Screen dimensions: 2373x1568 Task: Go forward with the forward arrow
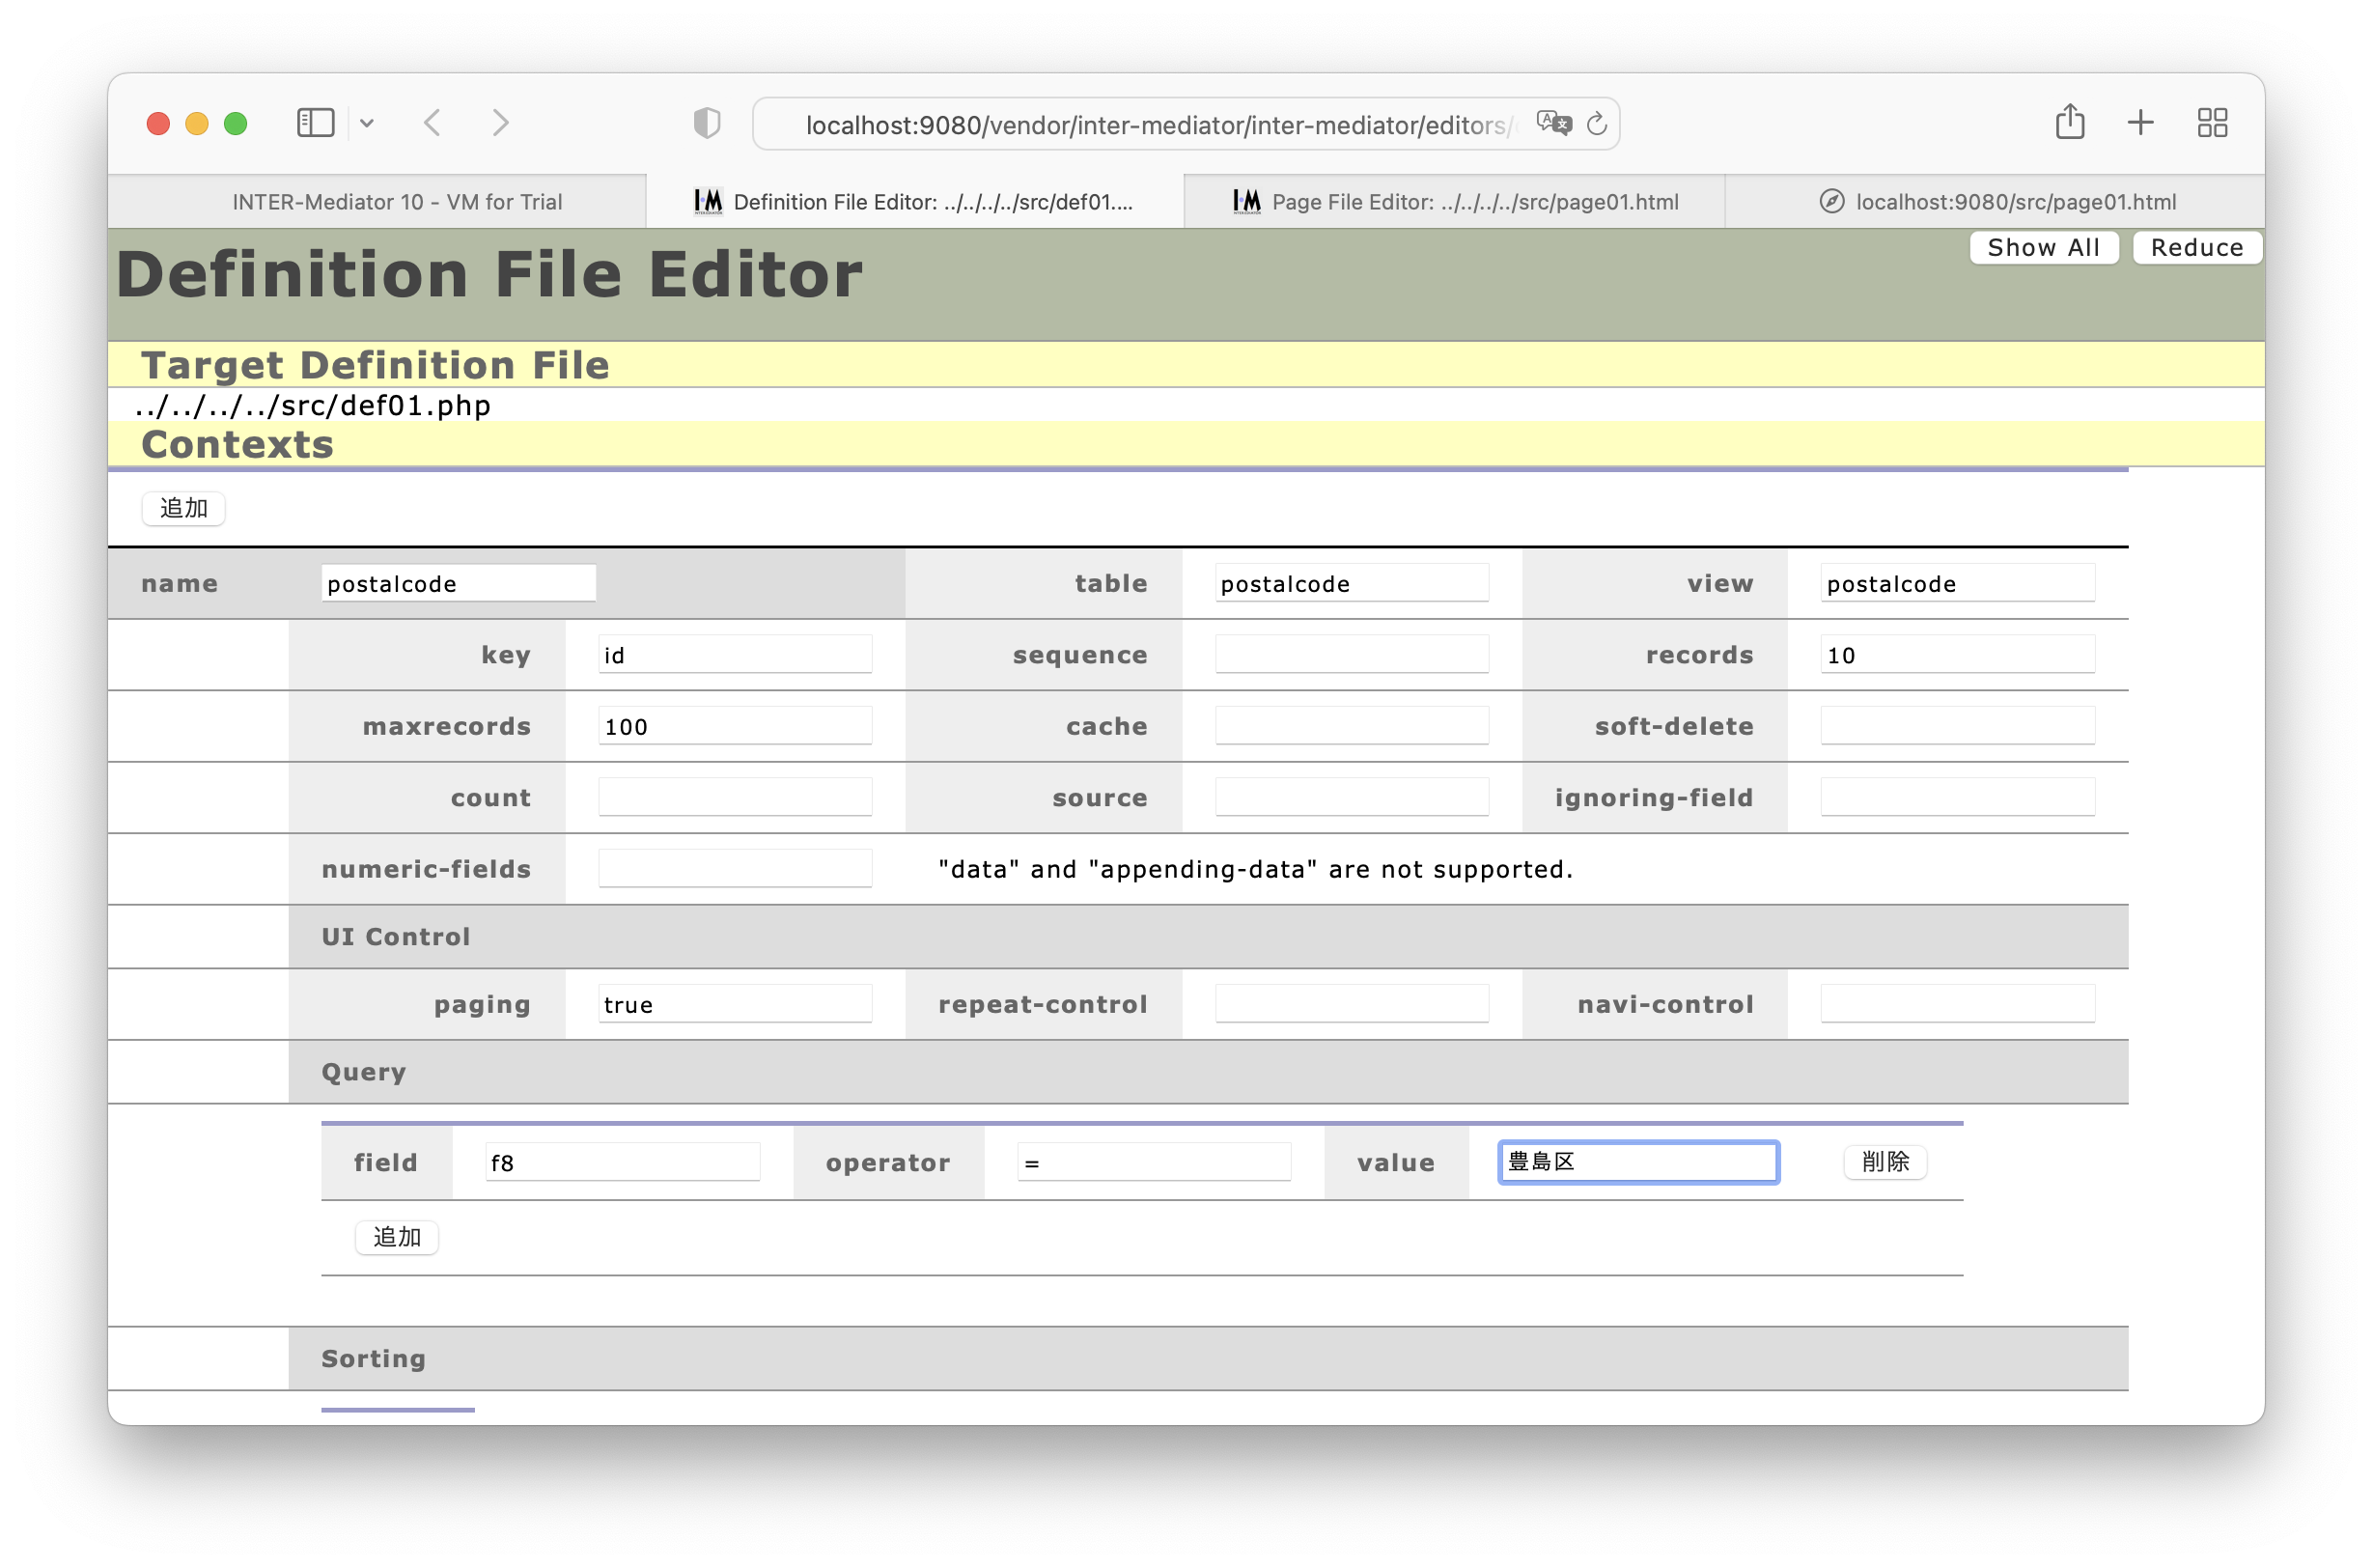(x=501, y=123)
